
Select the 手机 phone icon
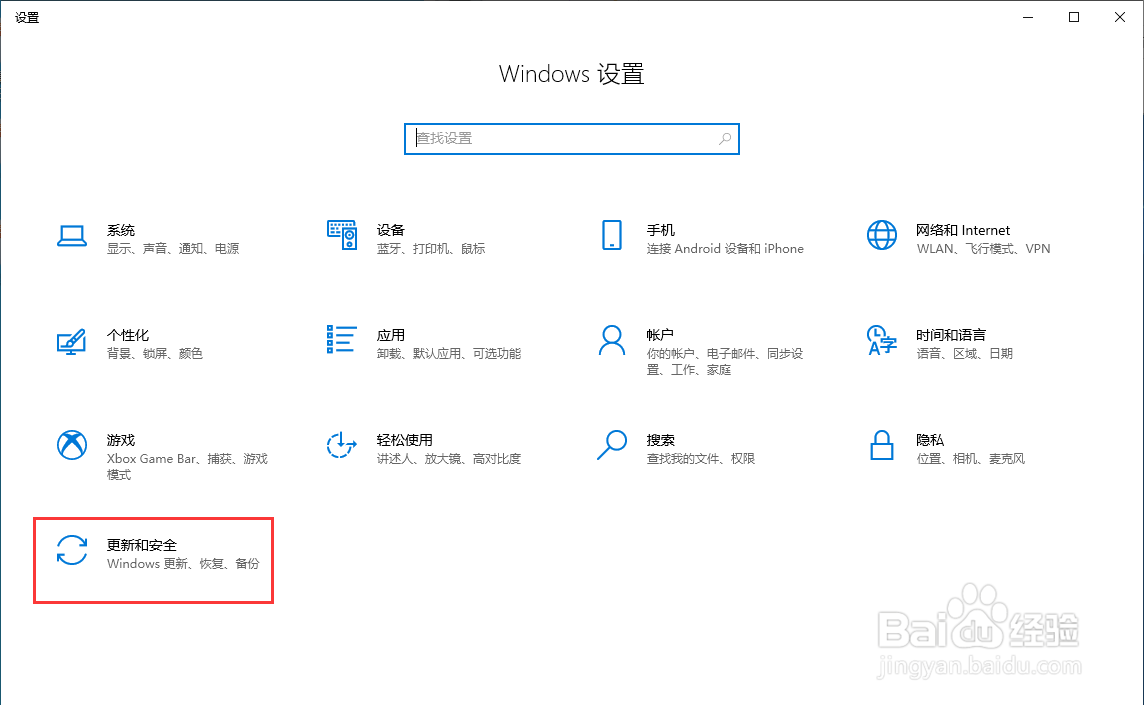coord(611,237)
